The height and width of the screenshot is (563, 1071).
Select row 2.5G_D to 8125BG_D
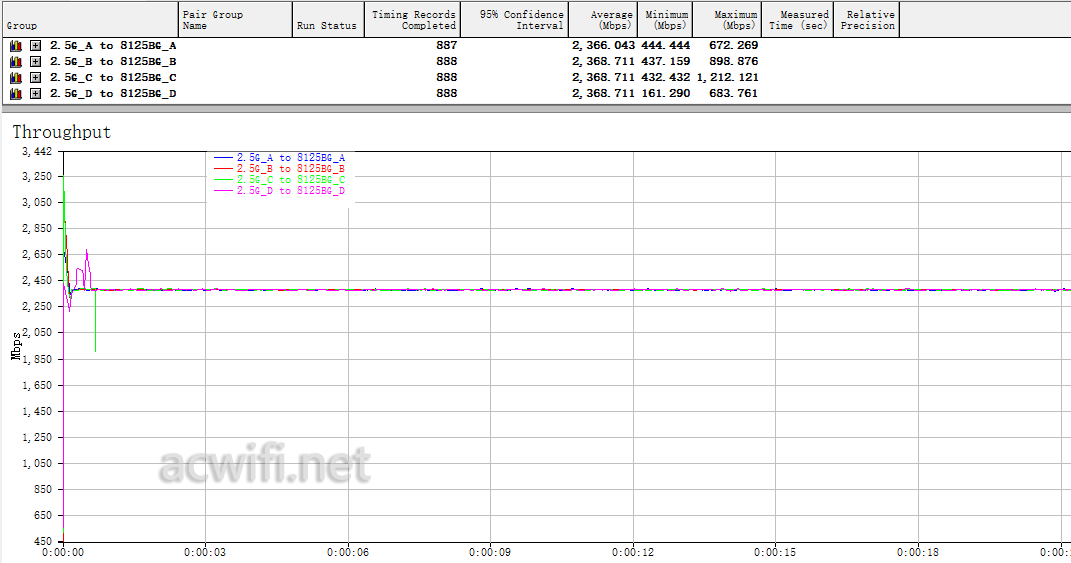pos(113,94)
